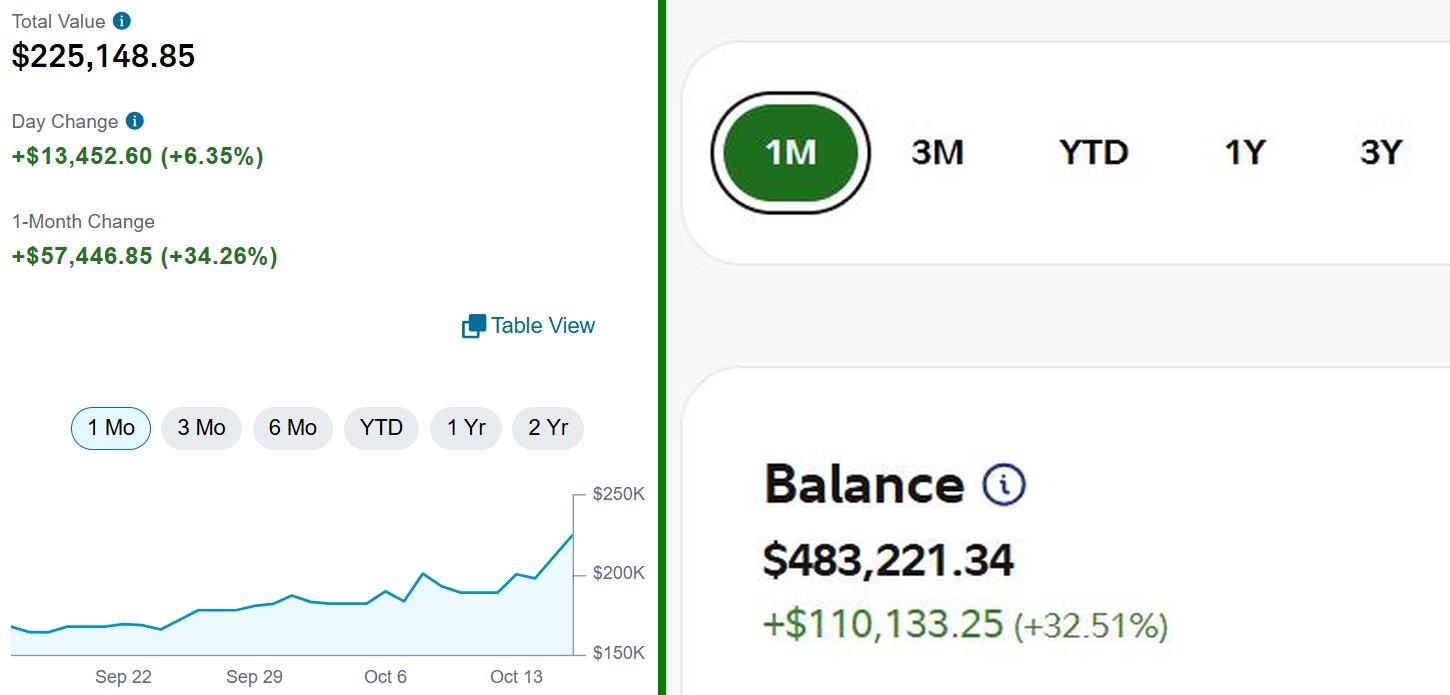
Task: Switch to the 3Y period tab
Action: [1381, 152]
